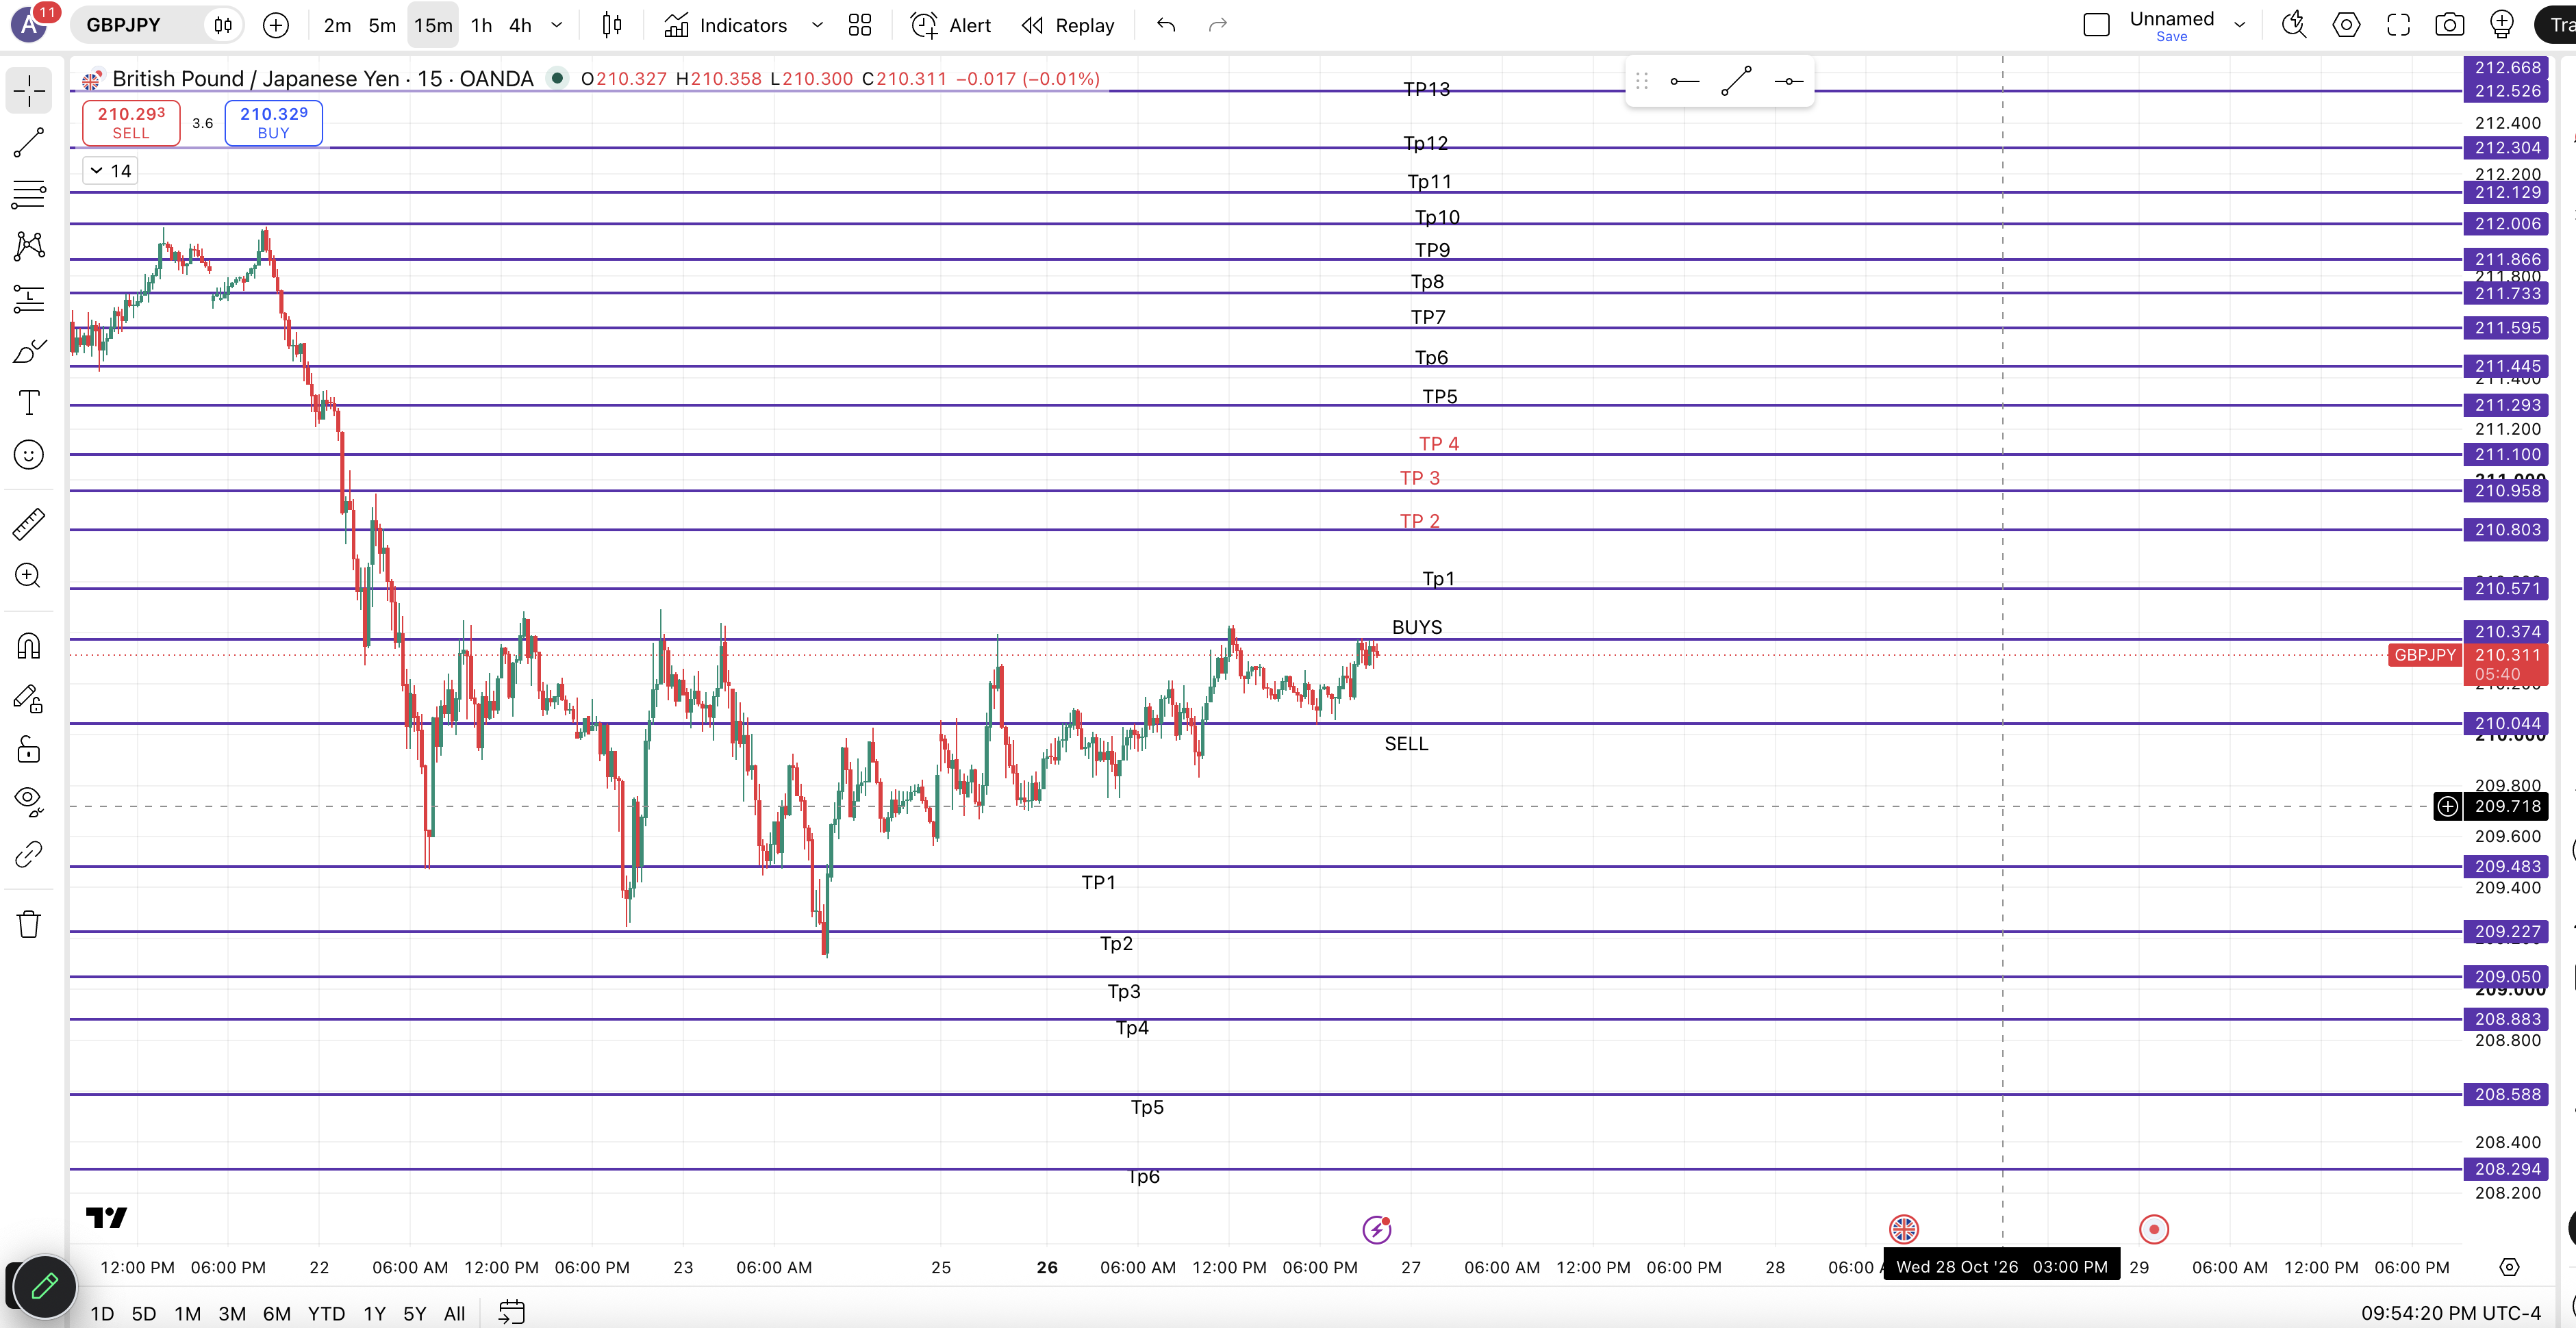Viewport: 2576px width, 1328px height.
Task: Open the link drawings tool
Action: pos(29,854)
